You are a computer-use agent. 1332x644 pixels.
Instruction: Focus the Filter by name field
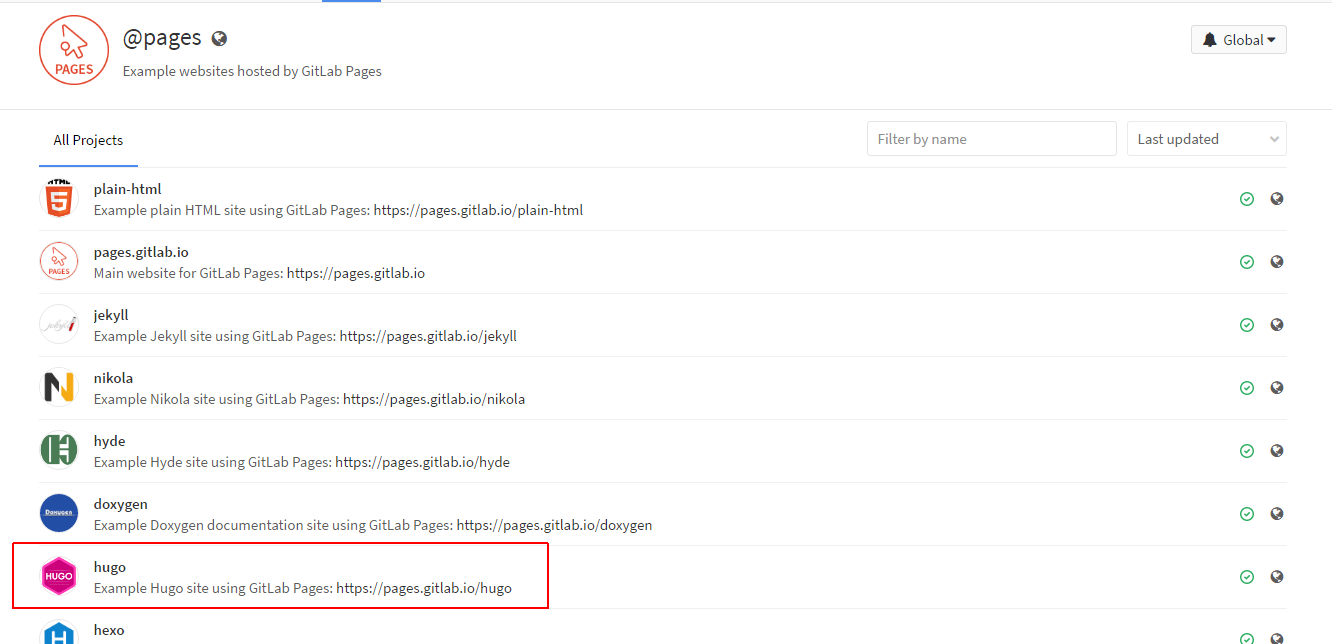(x=992, y=139)
